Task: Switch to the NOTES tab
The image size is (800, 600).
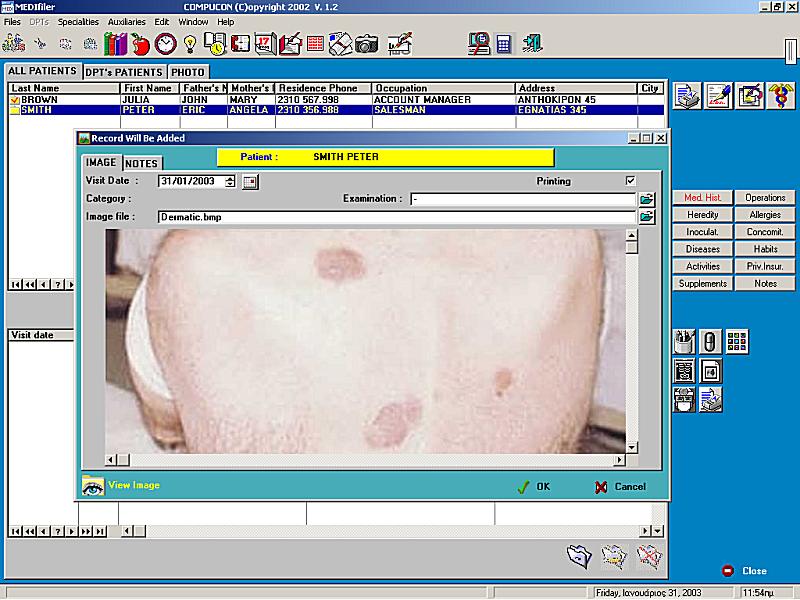Action: pos(142,163)
